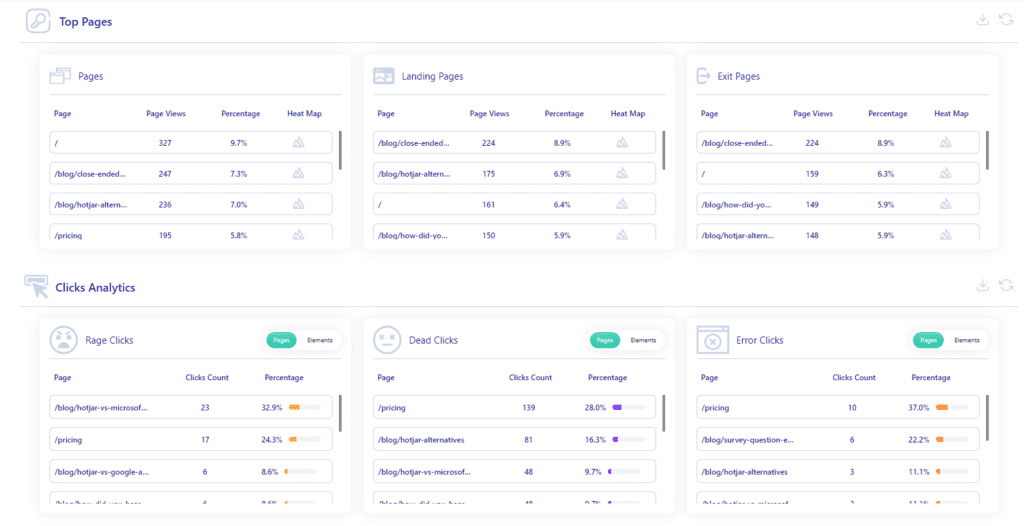Image resolution: width=1024 pixels, height=526 pixels.
Task: Open heat map for /blog/hotjar-altern... in Landing Pages
Action: tap(622, 173)
